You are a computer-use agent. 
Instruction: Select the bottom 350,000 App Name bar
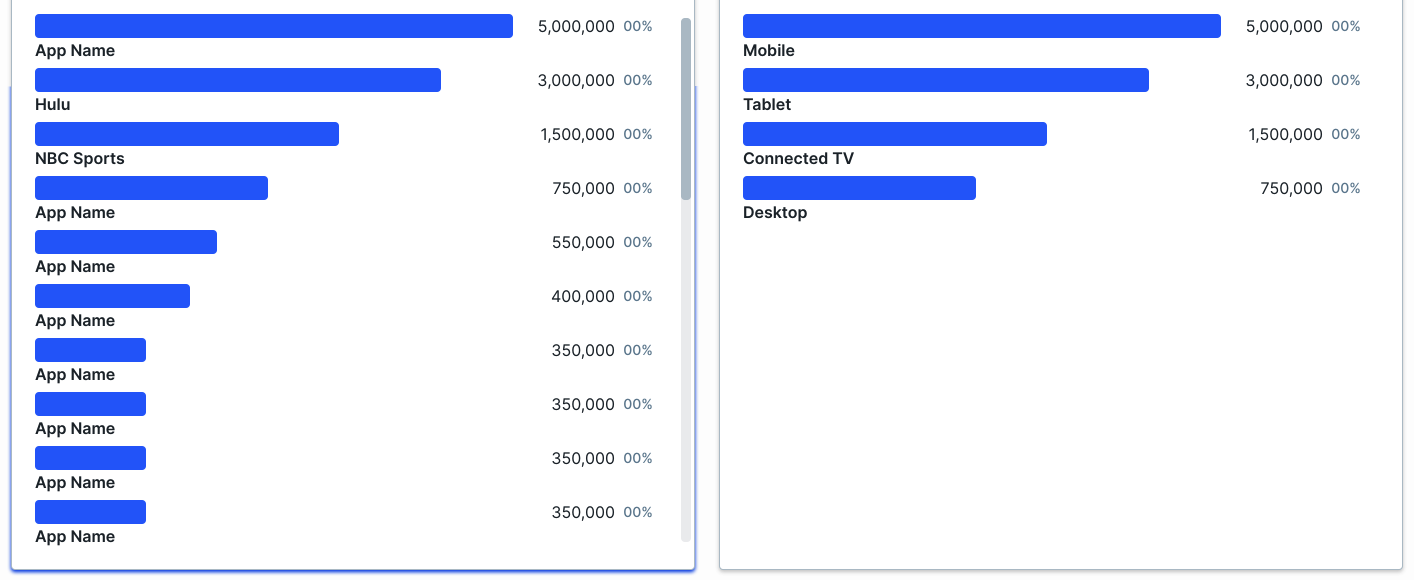[90, 511]
